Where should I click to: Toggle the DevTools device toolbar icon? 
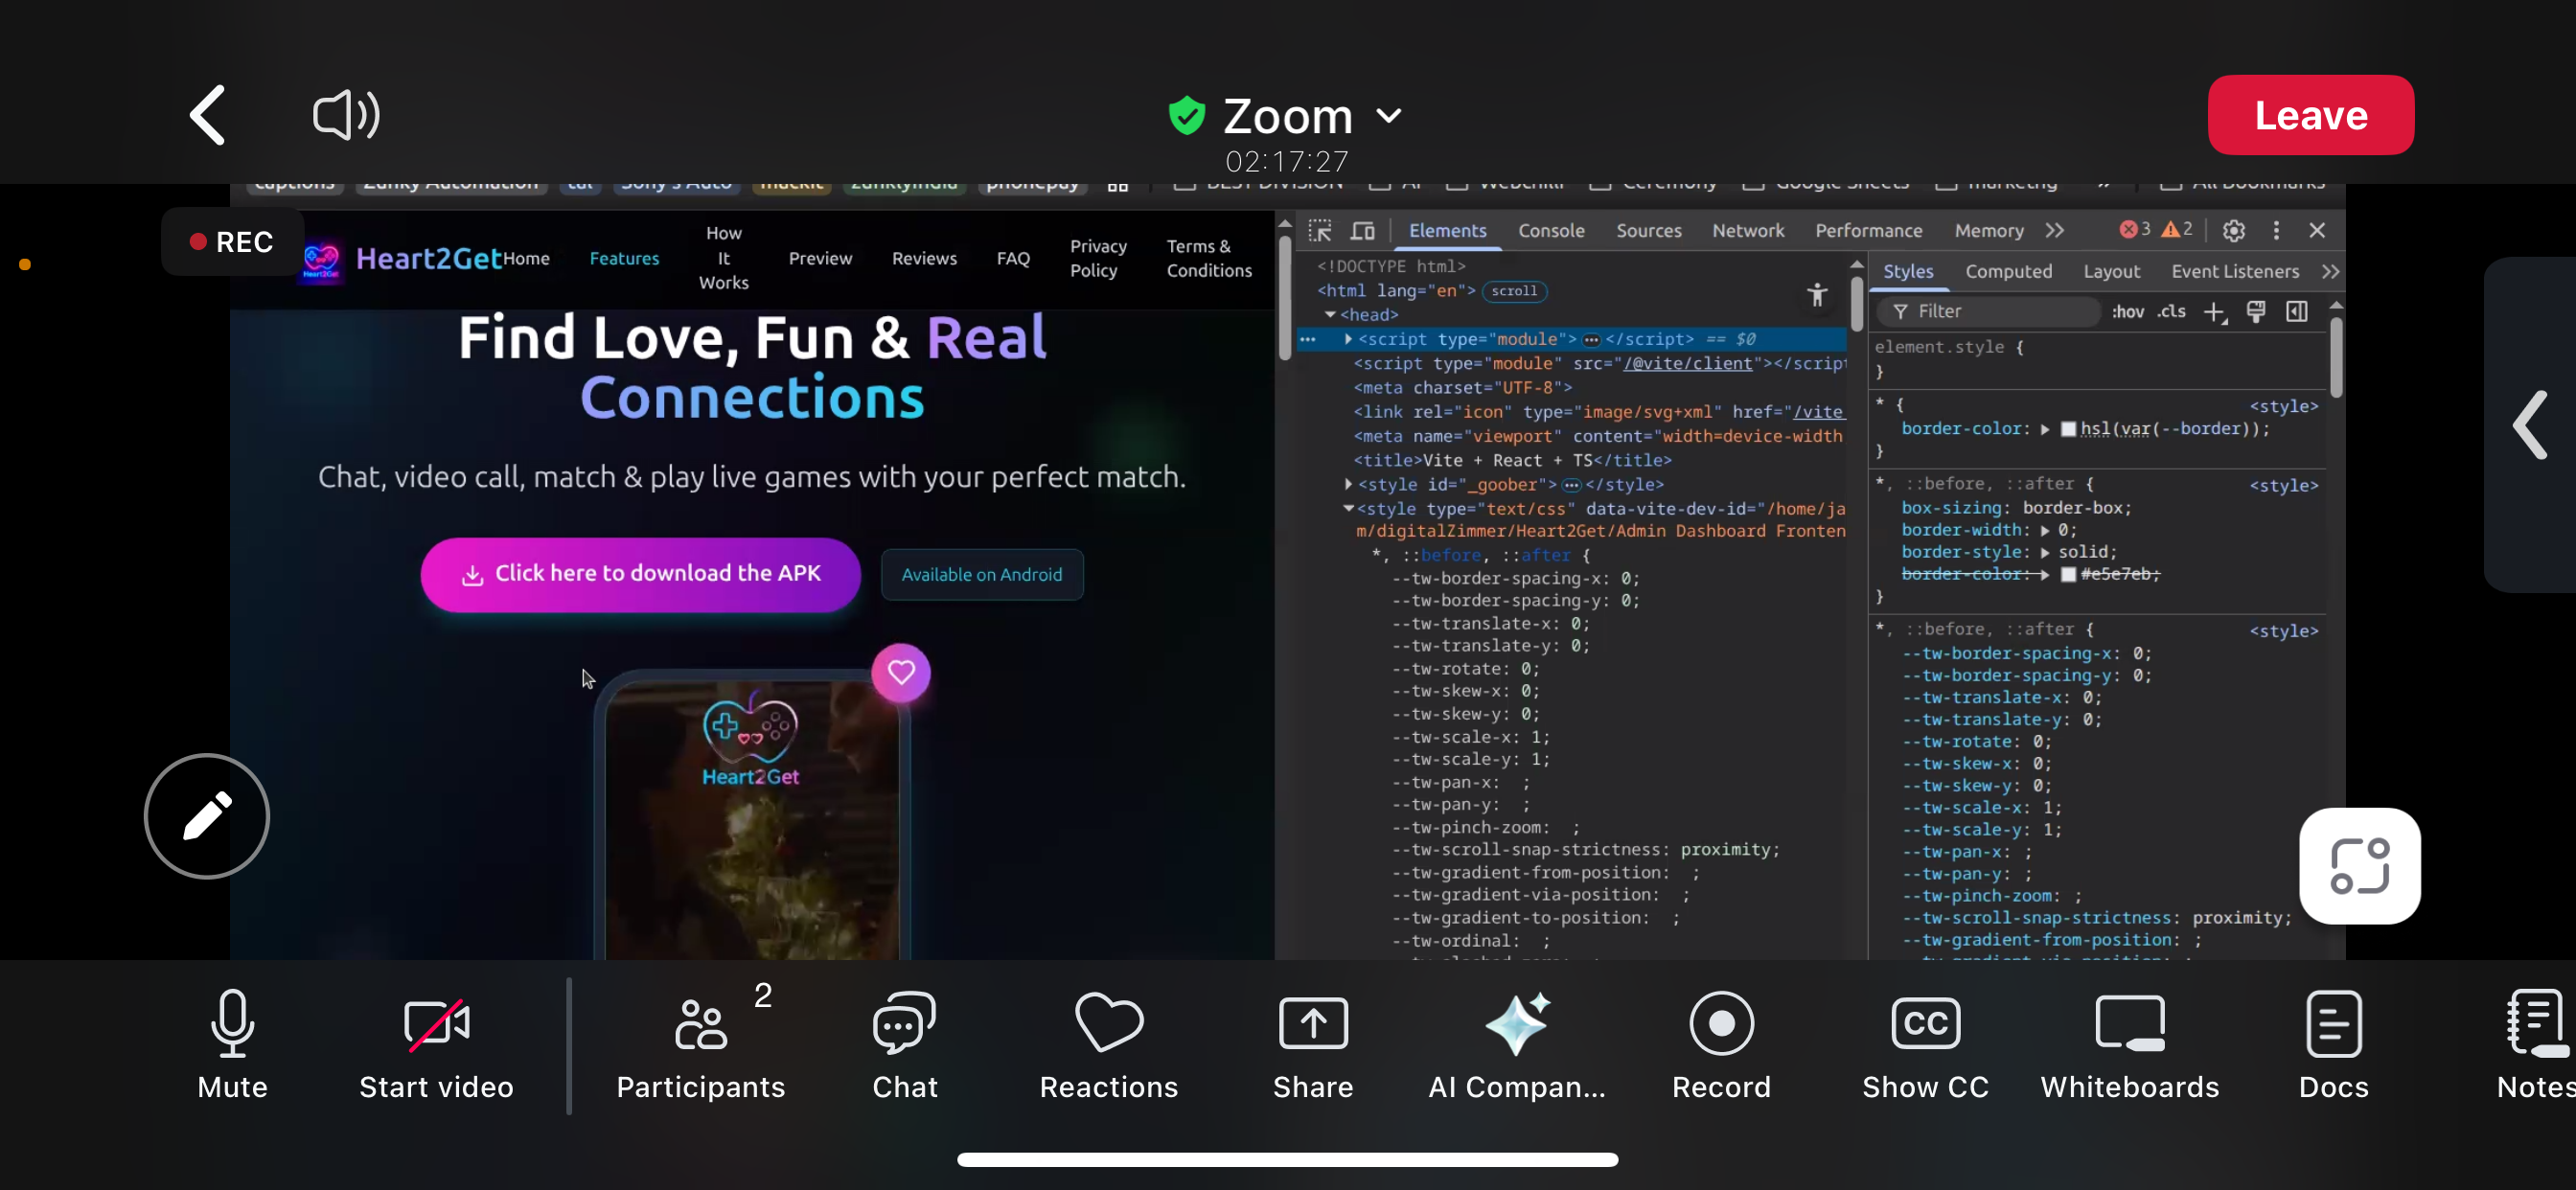[x=1362, y=231]
